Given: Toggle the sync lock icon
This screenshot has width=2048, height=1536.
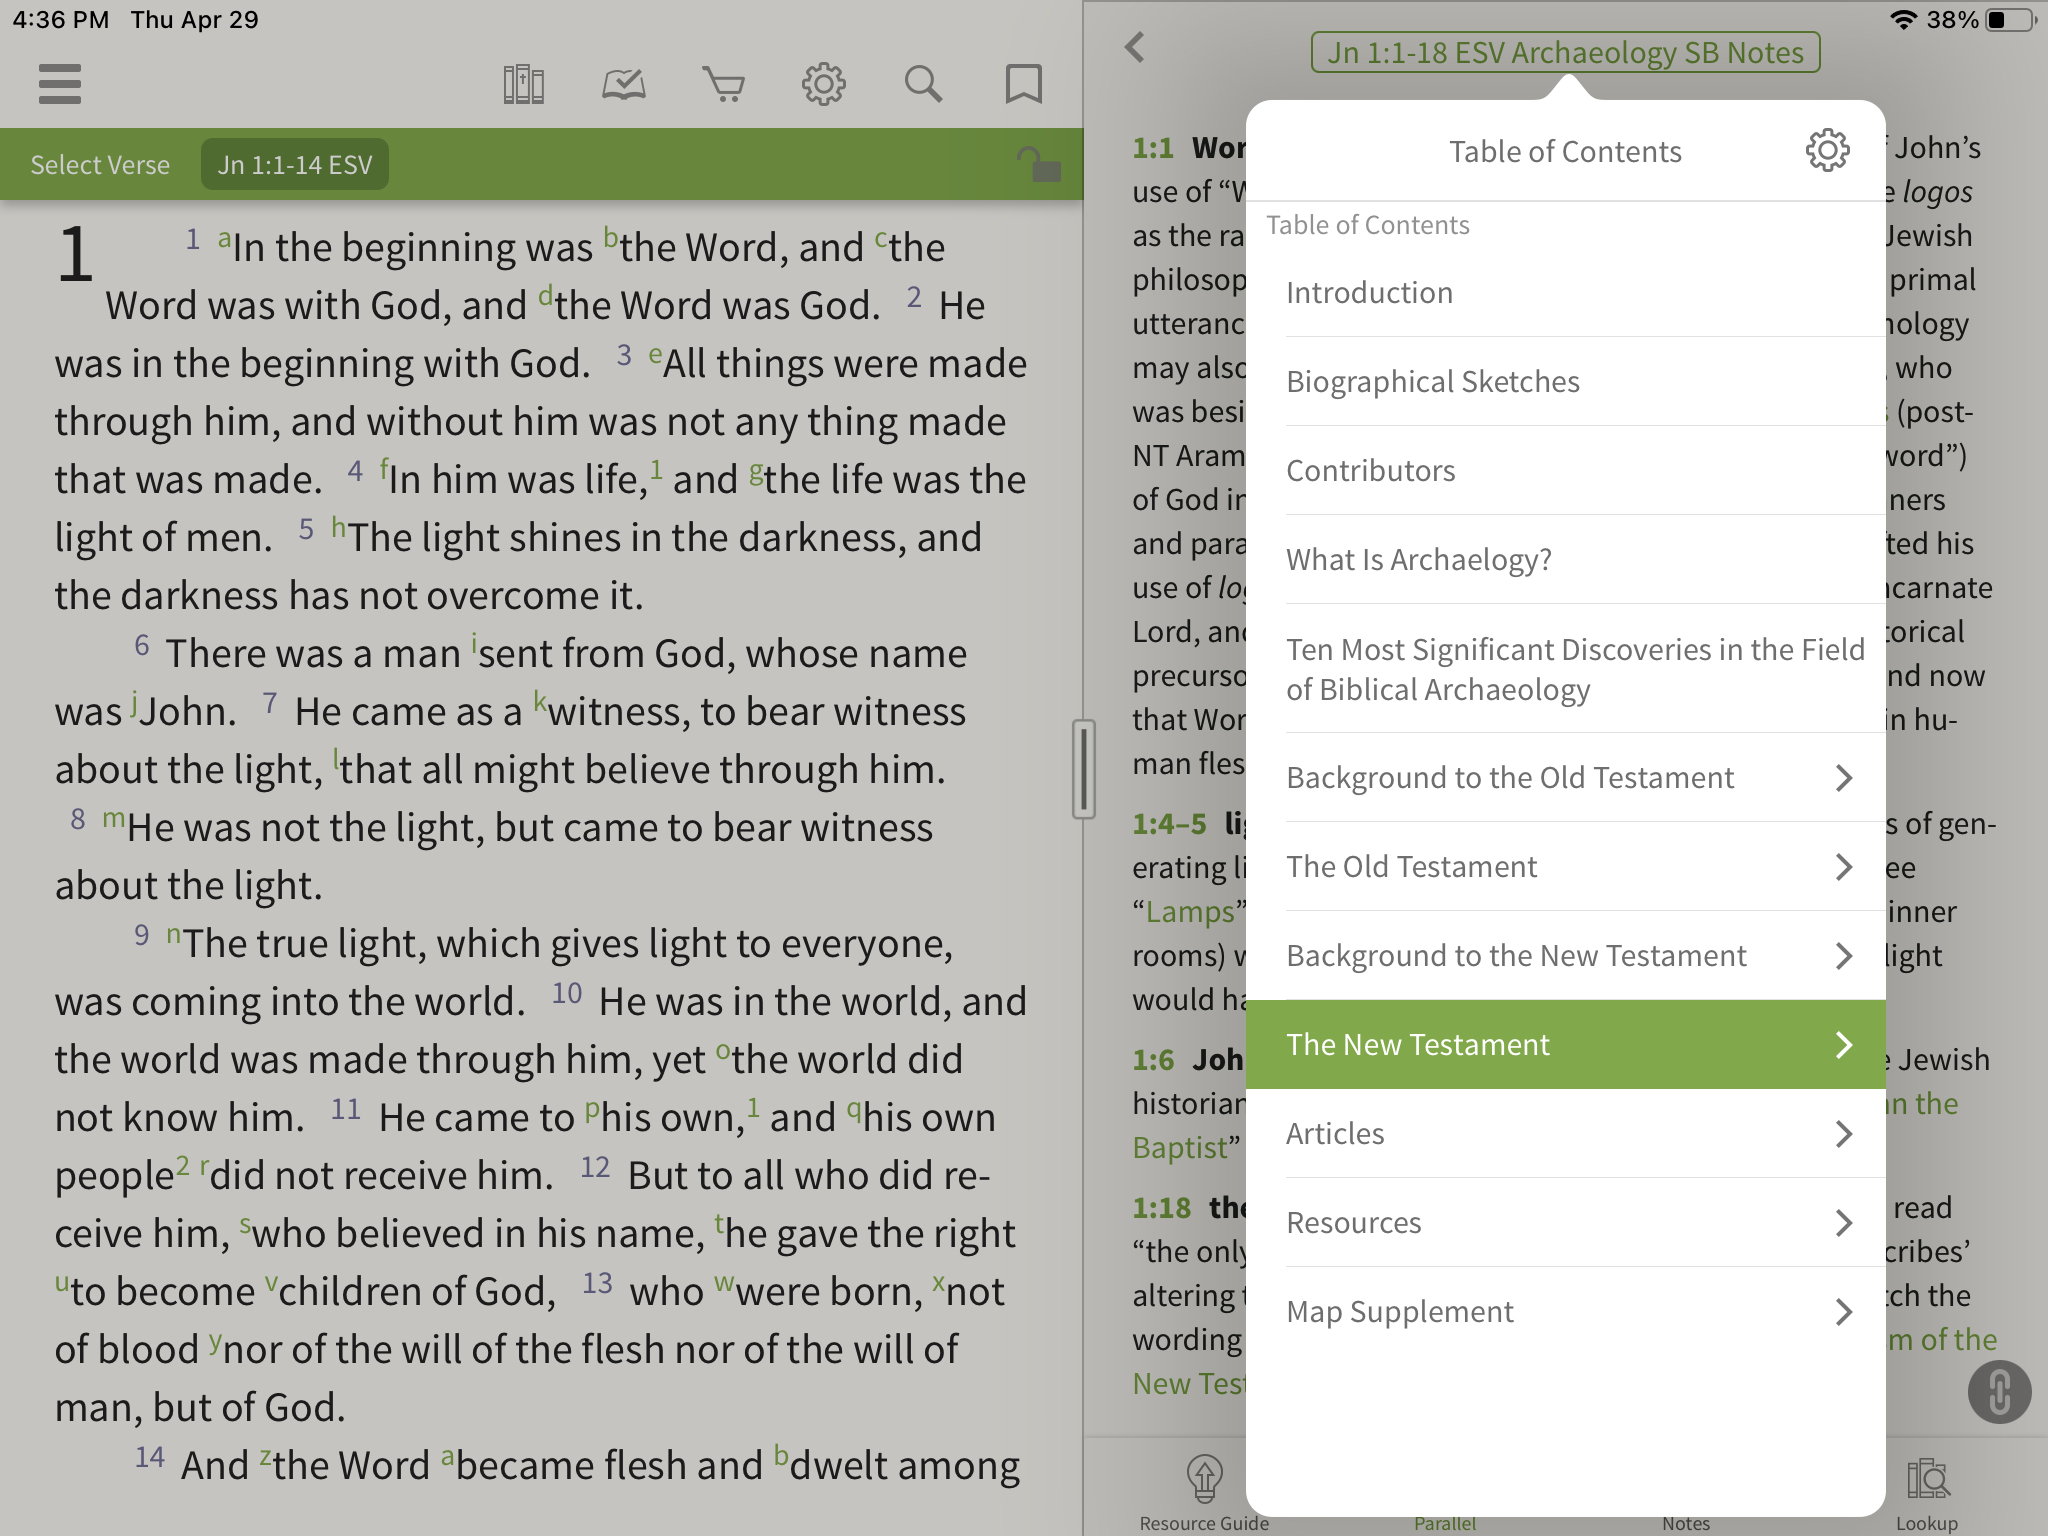Looking at the screenshot, I should tap(1038, 164).
